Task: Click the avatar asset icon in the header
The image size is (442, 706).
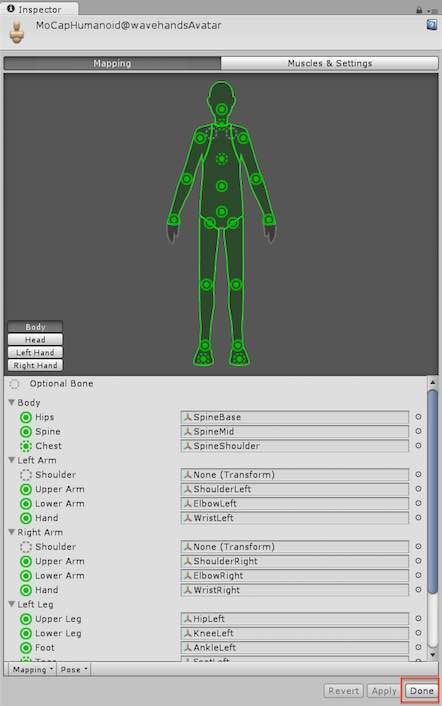Action: [x=17, y=33]
